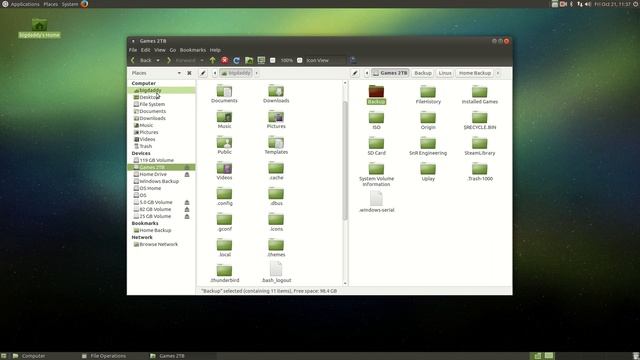Viewport: 640px width, 360px height.
Task: Eject the Games 2TB device
Action: (x=187, y=167)
